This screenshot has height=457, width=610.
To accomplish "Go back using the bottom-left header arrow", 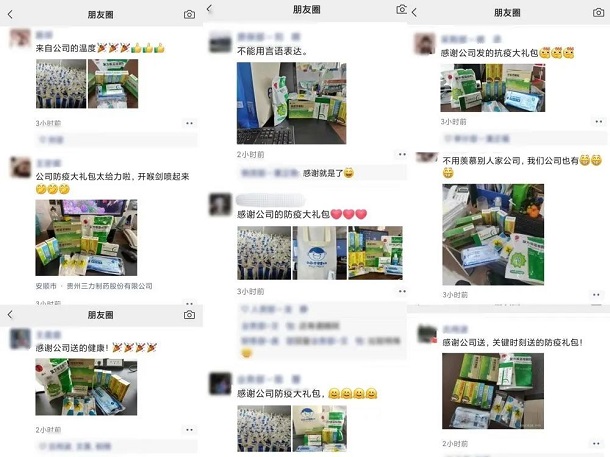I will (x=10, y=315).
